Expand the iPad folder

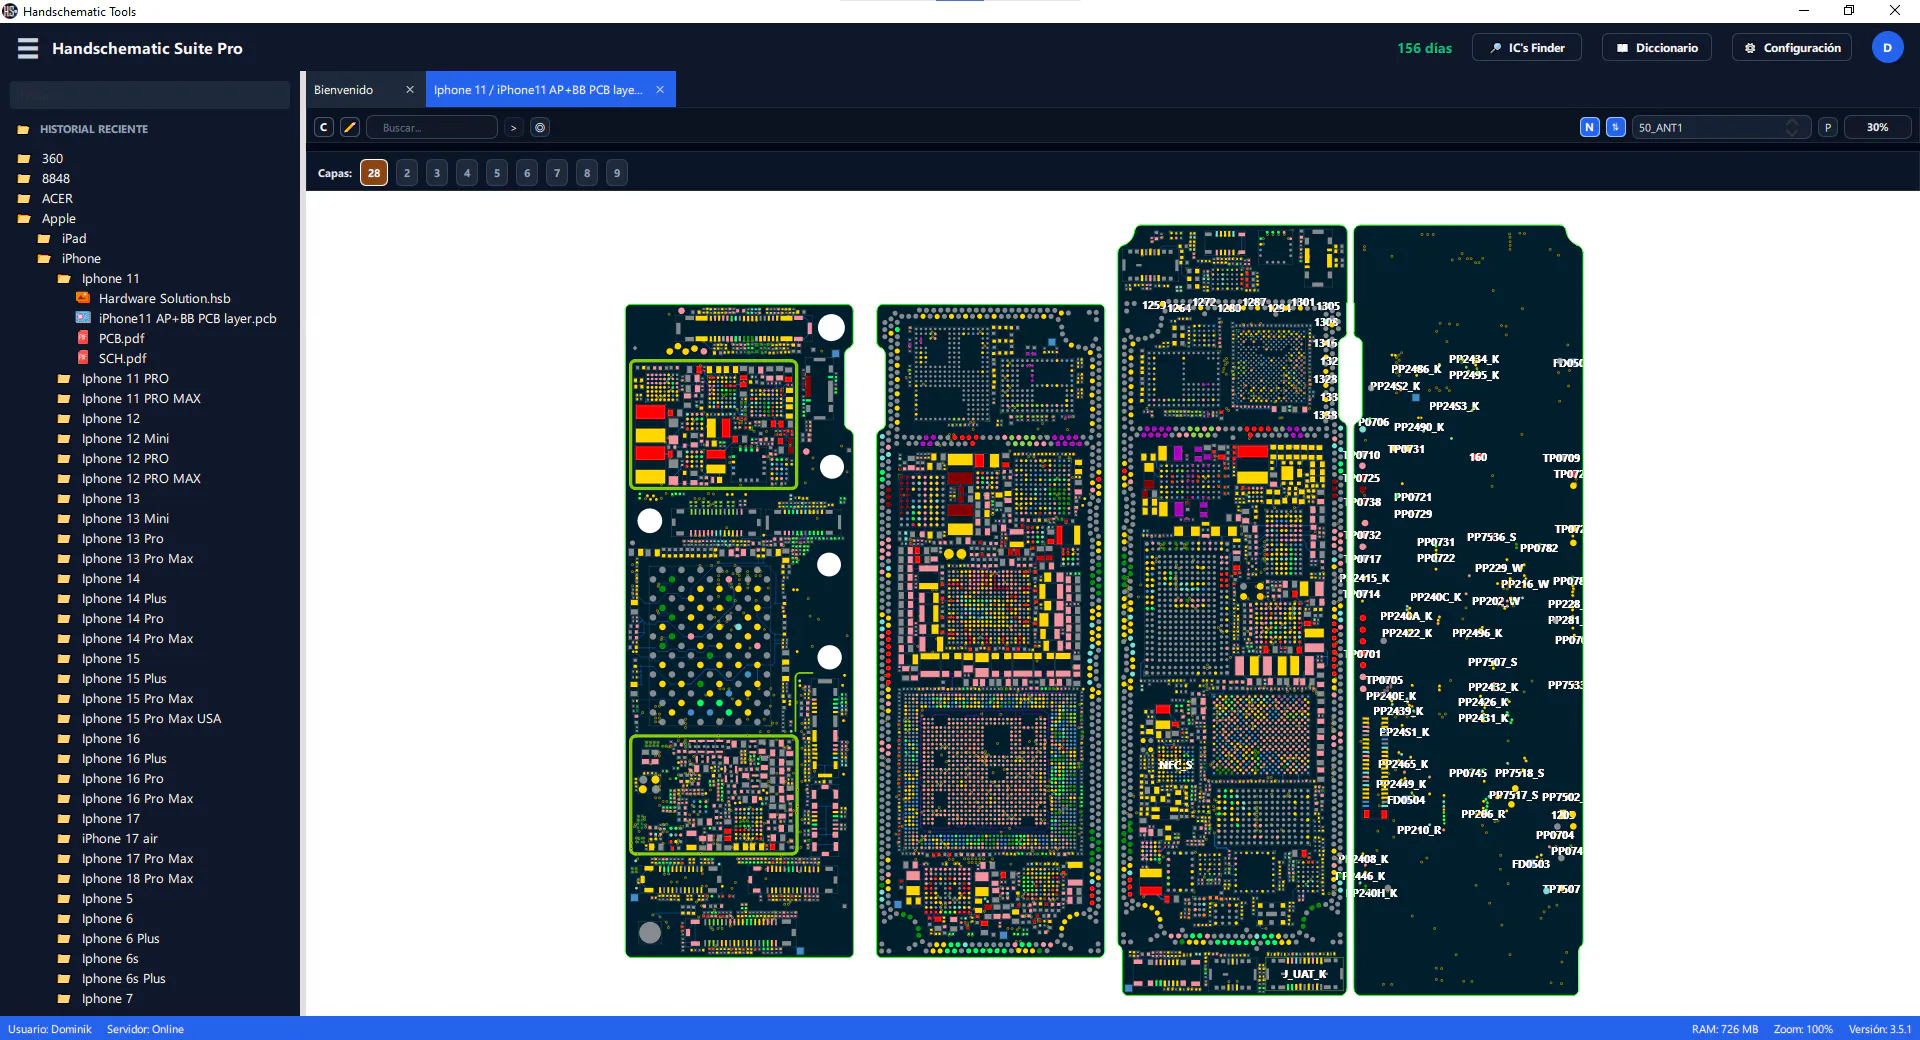pyautogui.click(x=74, y=238)
